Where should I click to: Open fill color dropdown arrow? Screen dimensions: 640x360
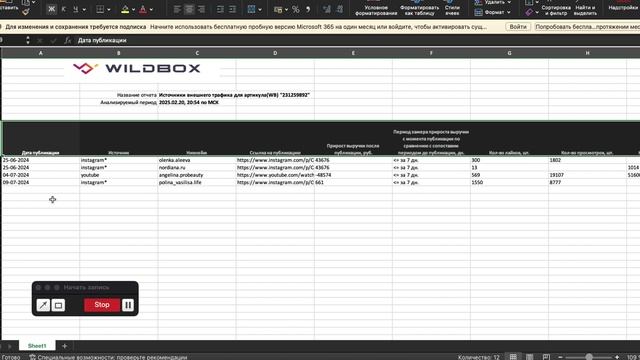[133, 9]
